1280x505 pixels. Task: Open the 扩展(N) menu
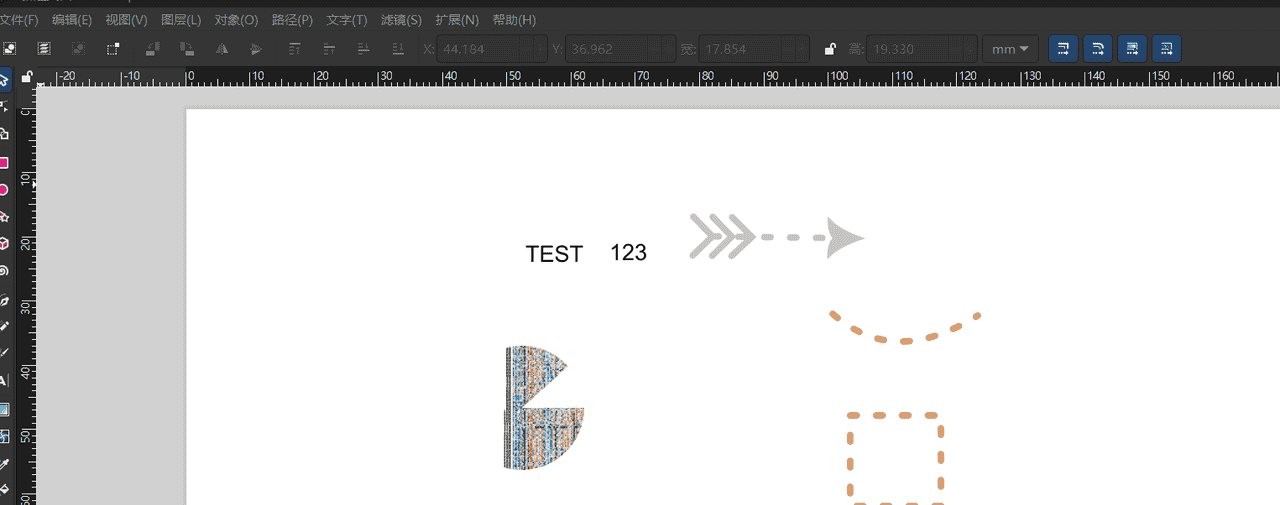point(457,20)
